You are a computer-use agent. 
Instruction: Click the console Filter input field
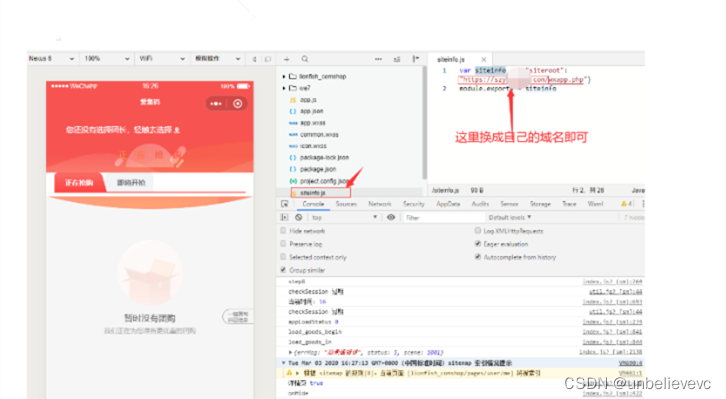443,217
